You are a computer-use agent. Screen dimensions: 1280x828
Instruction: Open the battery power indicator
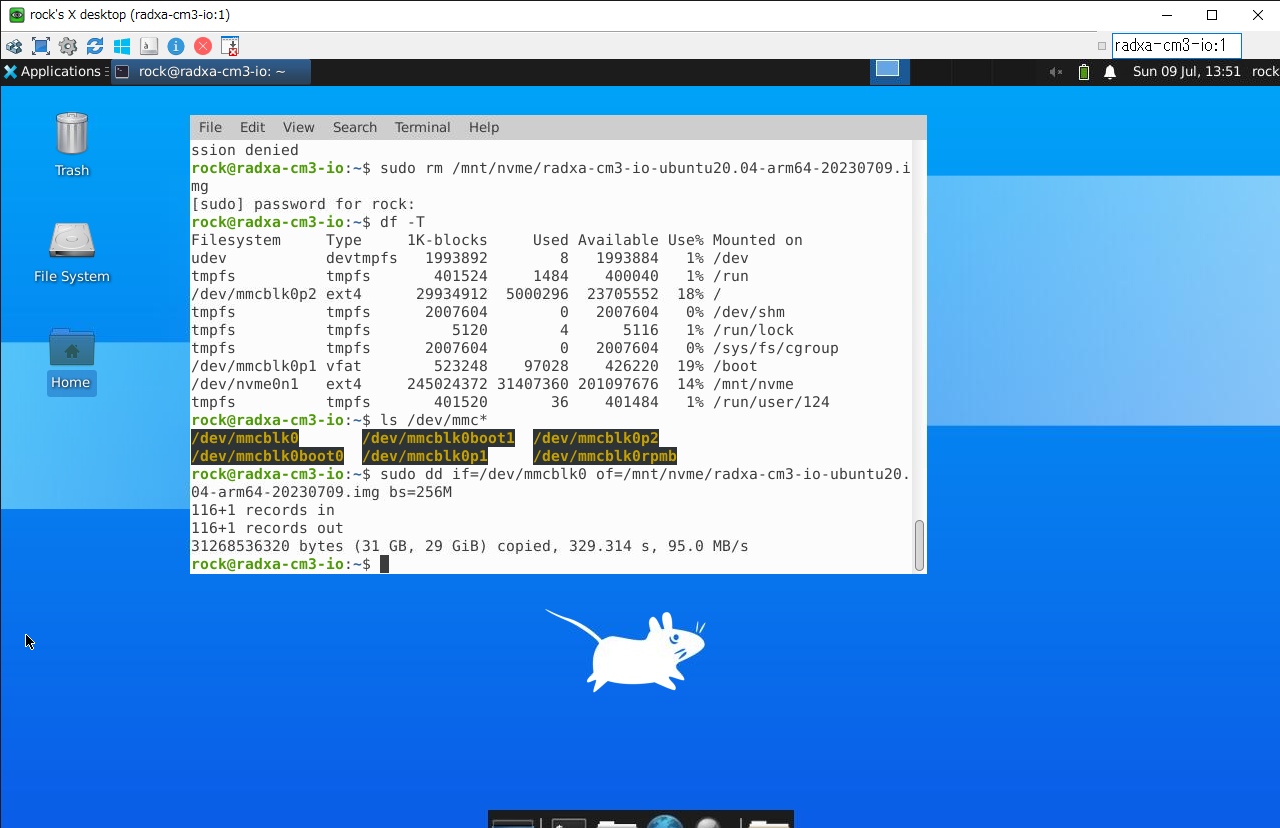pos(1084,72)
